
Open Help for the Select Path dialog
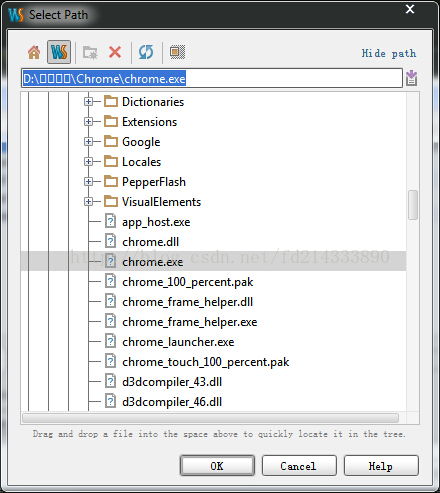pyautogui.click(x=381, y=466)
